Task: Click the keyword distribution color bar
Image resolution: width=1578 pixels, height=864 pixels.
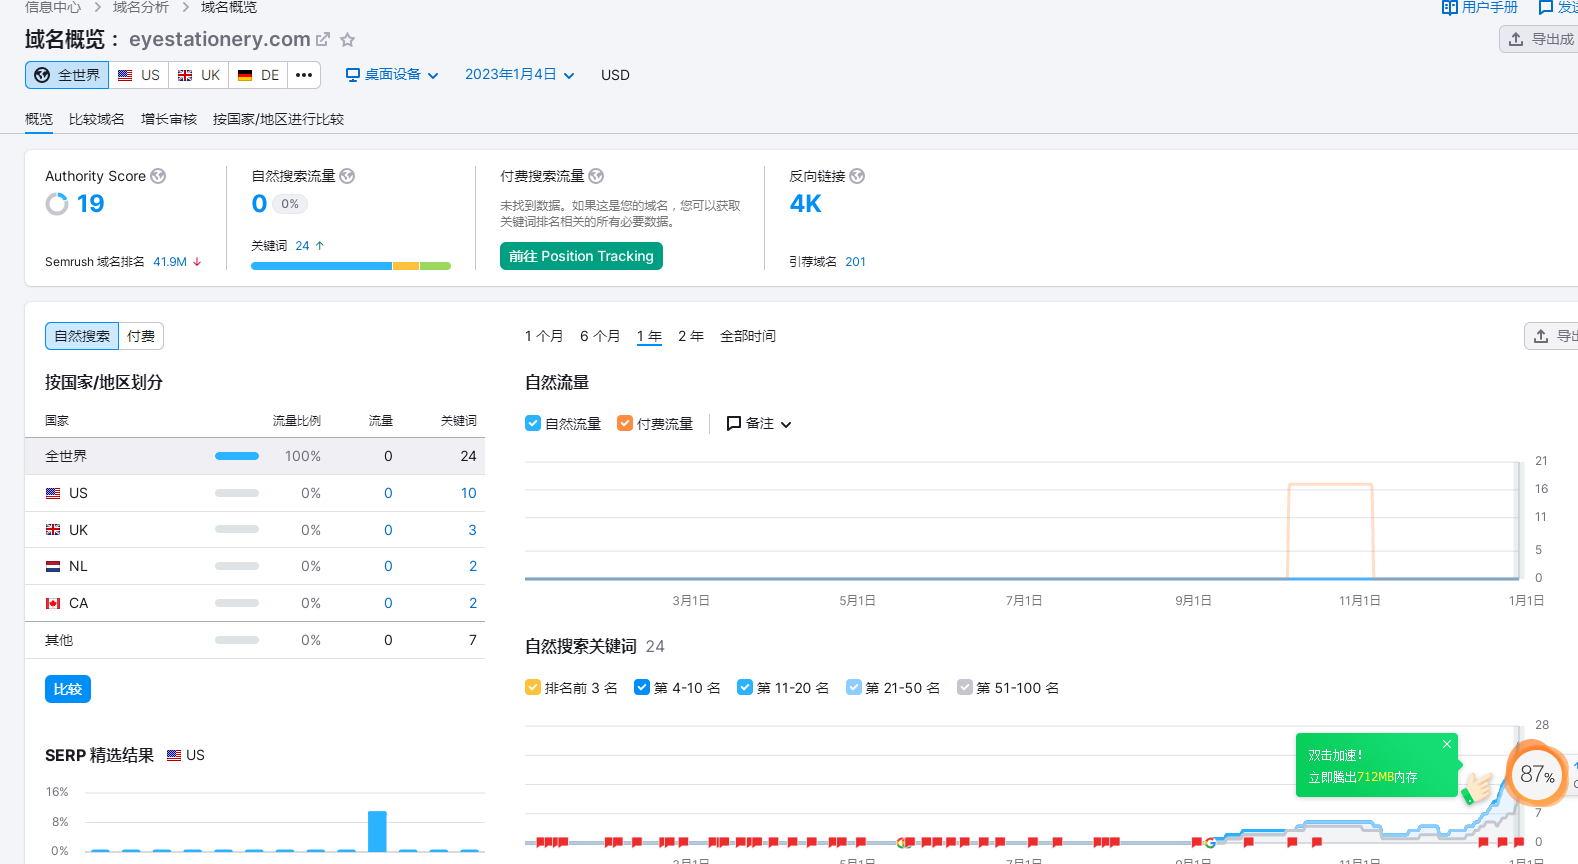Action: [x=351, y=266]
